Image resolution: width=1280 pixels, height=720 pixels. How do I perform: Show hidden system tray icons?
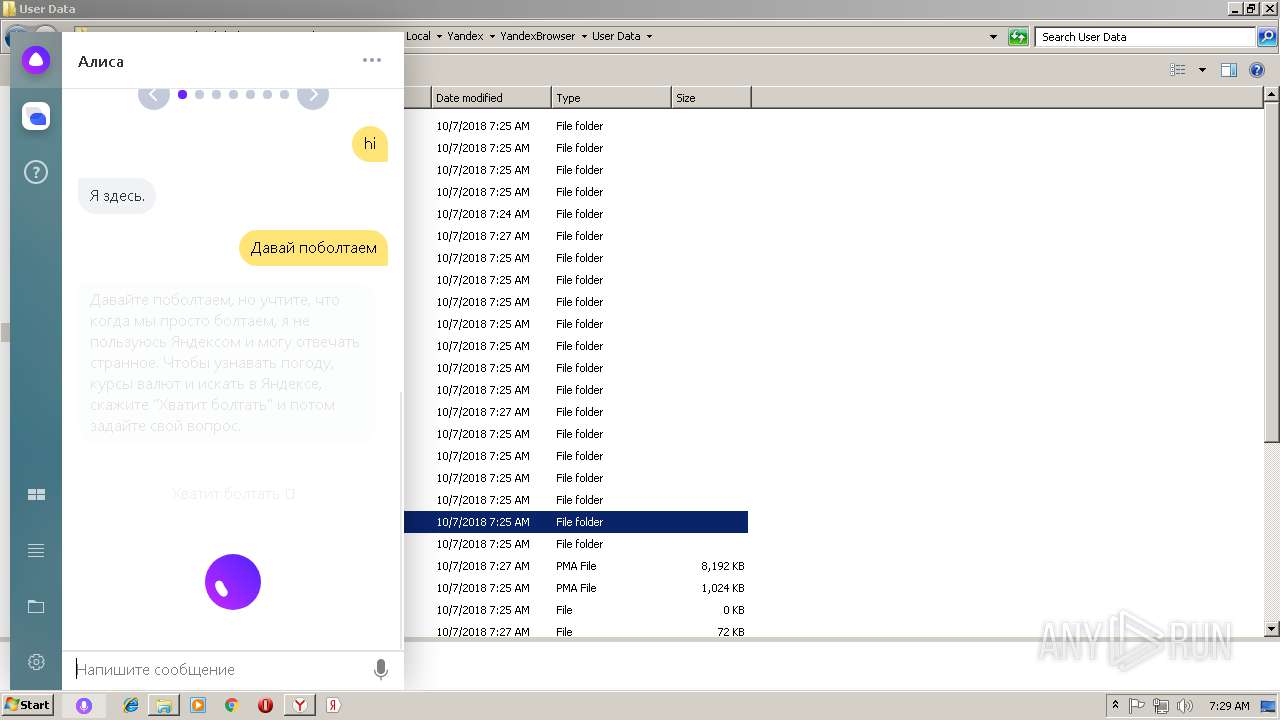(x=1115, y=705)
